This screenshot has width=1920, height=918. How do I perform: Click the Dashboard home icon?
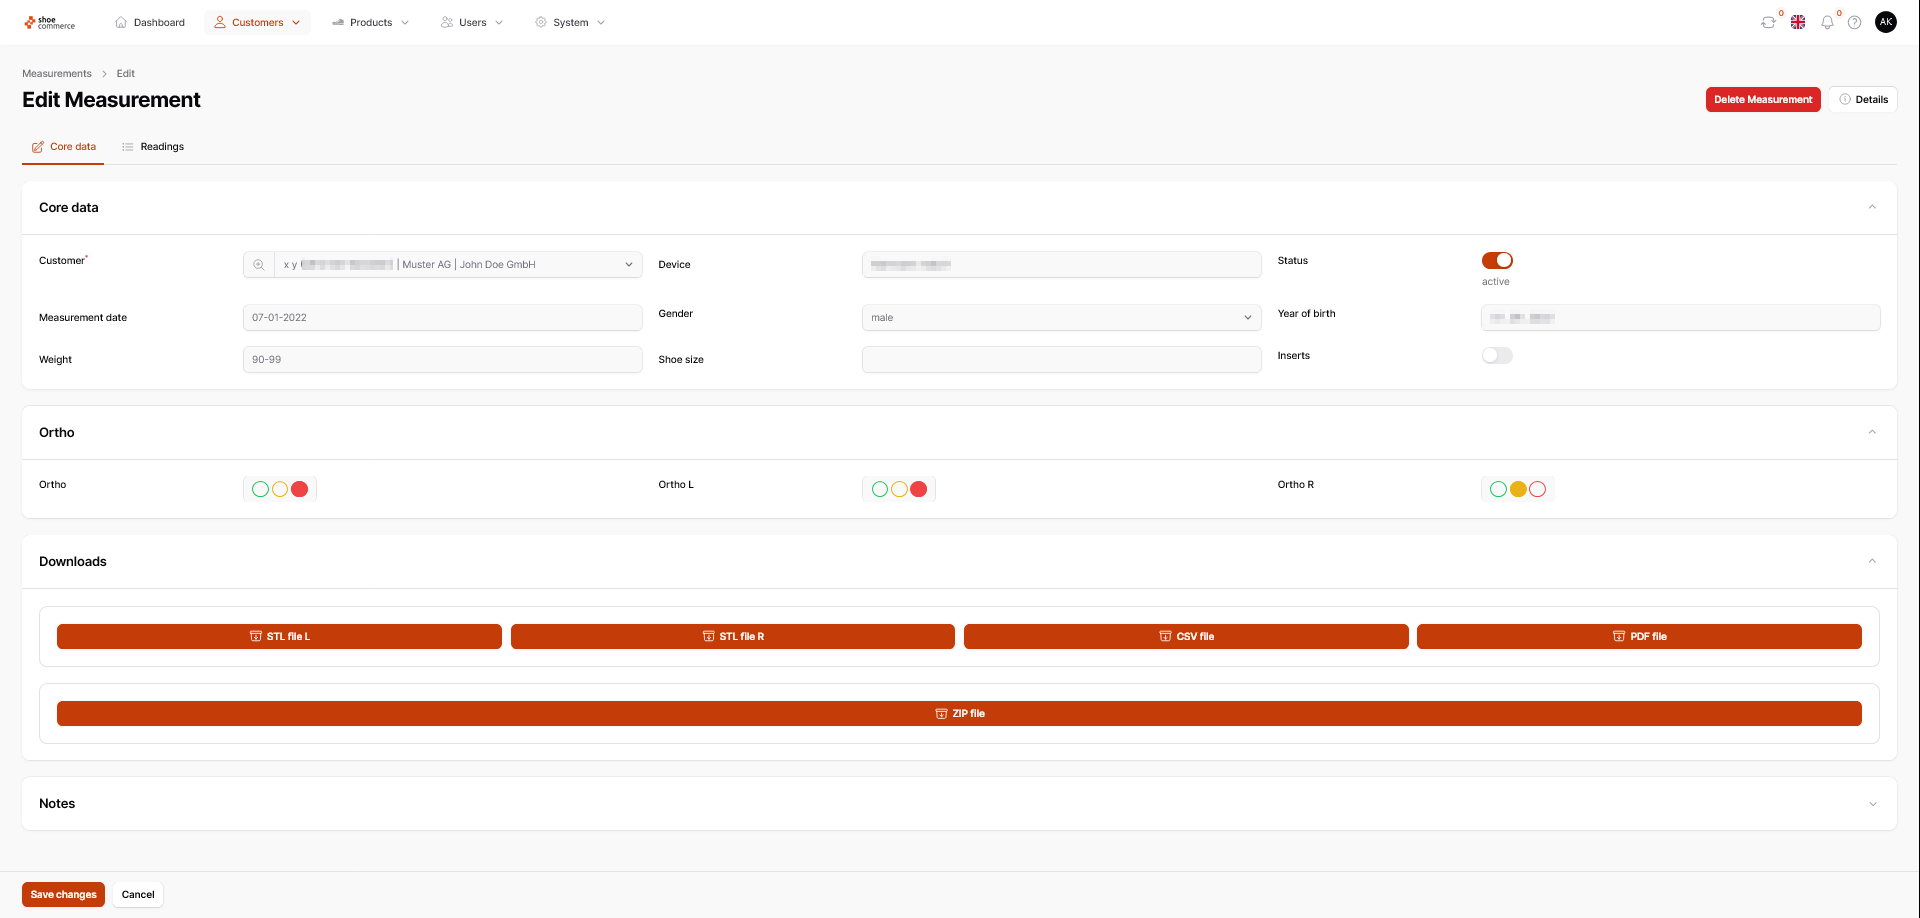pyautogui.click(x=121, y=22)
